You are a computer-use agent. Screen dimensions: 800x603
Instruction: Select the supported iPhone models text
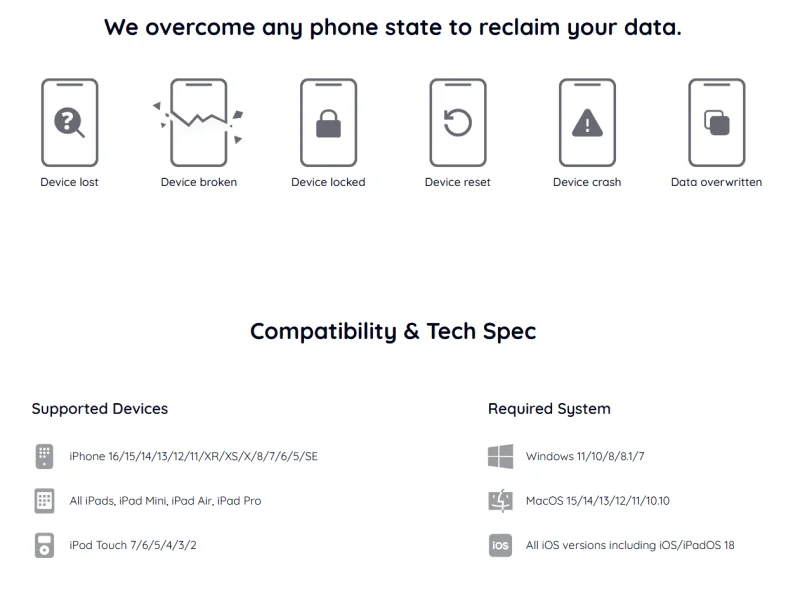[193, 456]
